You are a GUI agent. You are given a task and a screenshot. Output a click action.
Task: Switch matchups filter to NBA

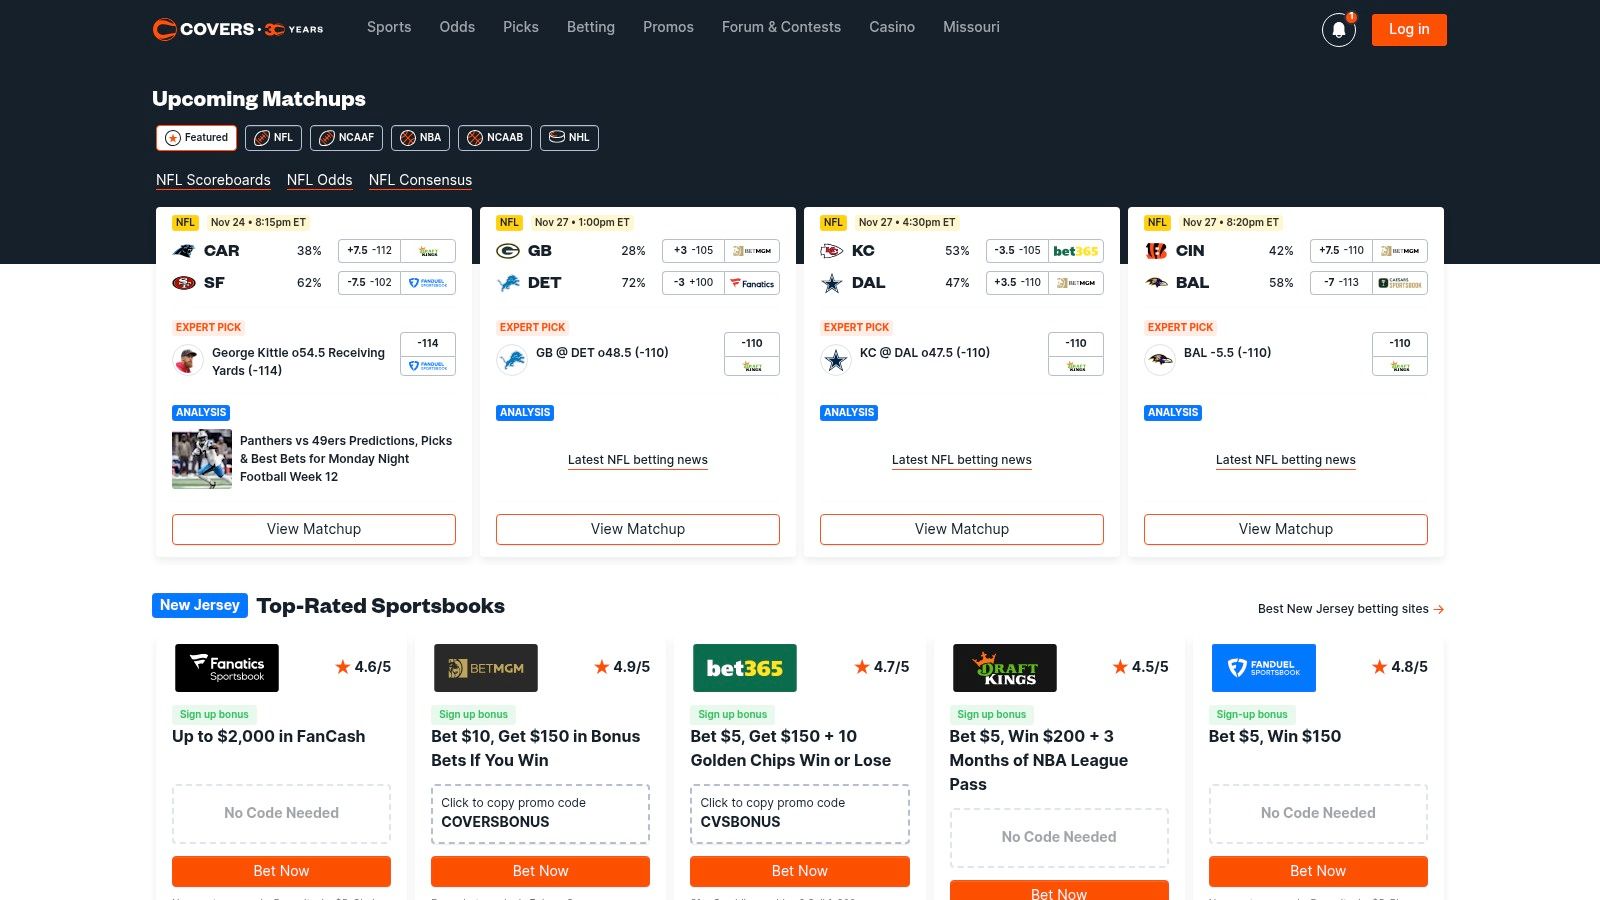pyautogui.click(x=420, y=138)
